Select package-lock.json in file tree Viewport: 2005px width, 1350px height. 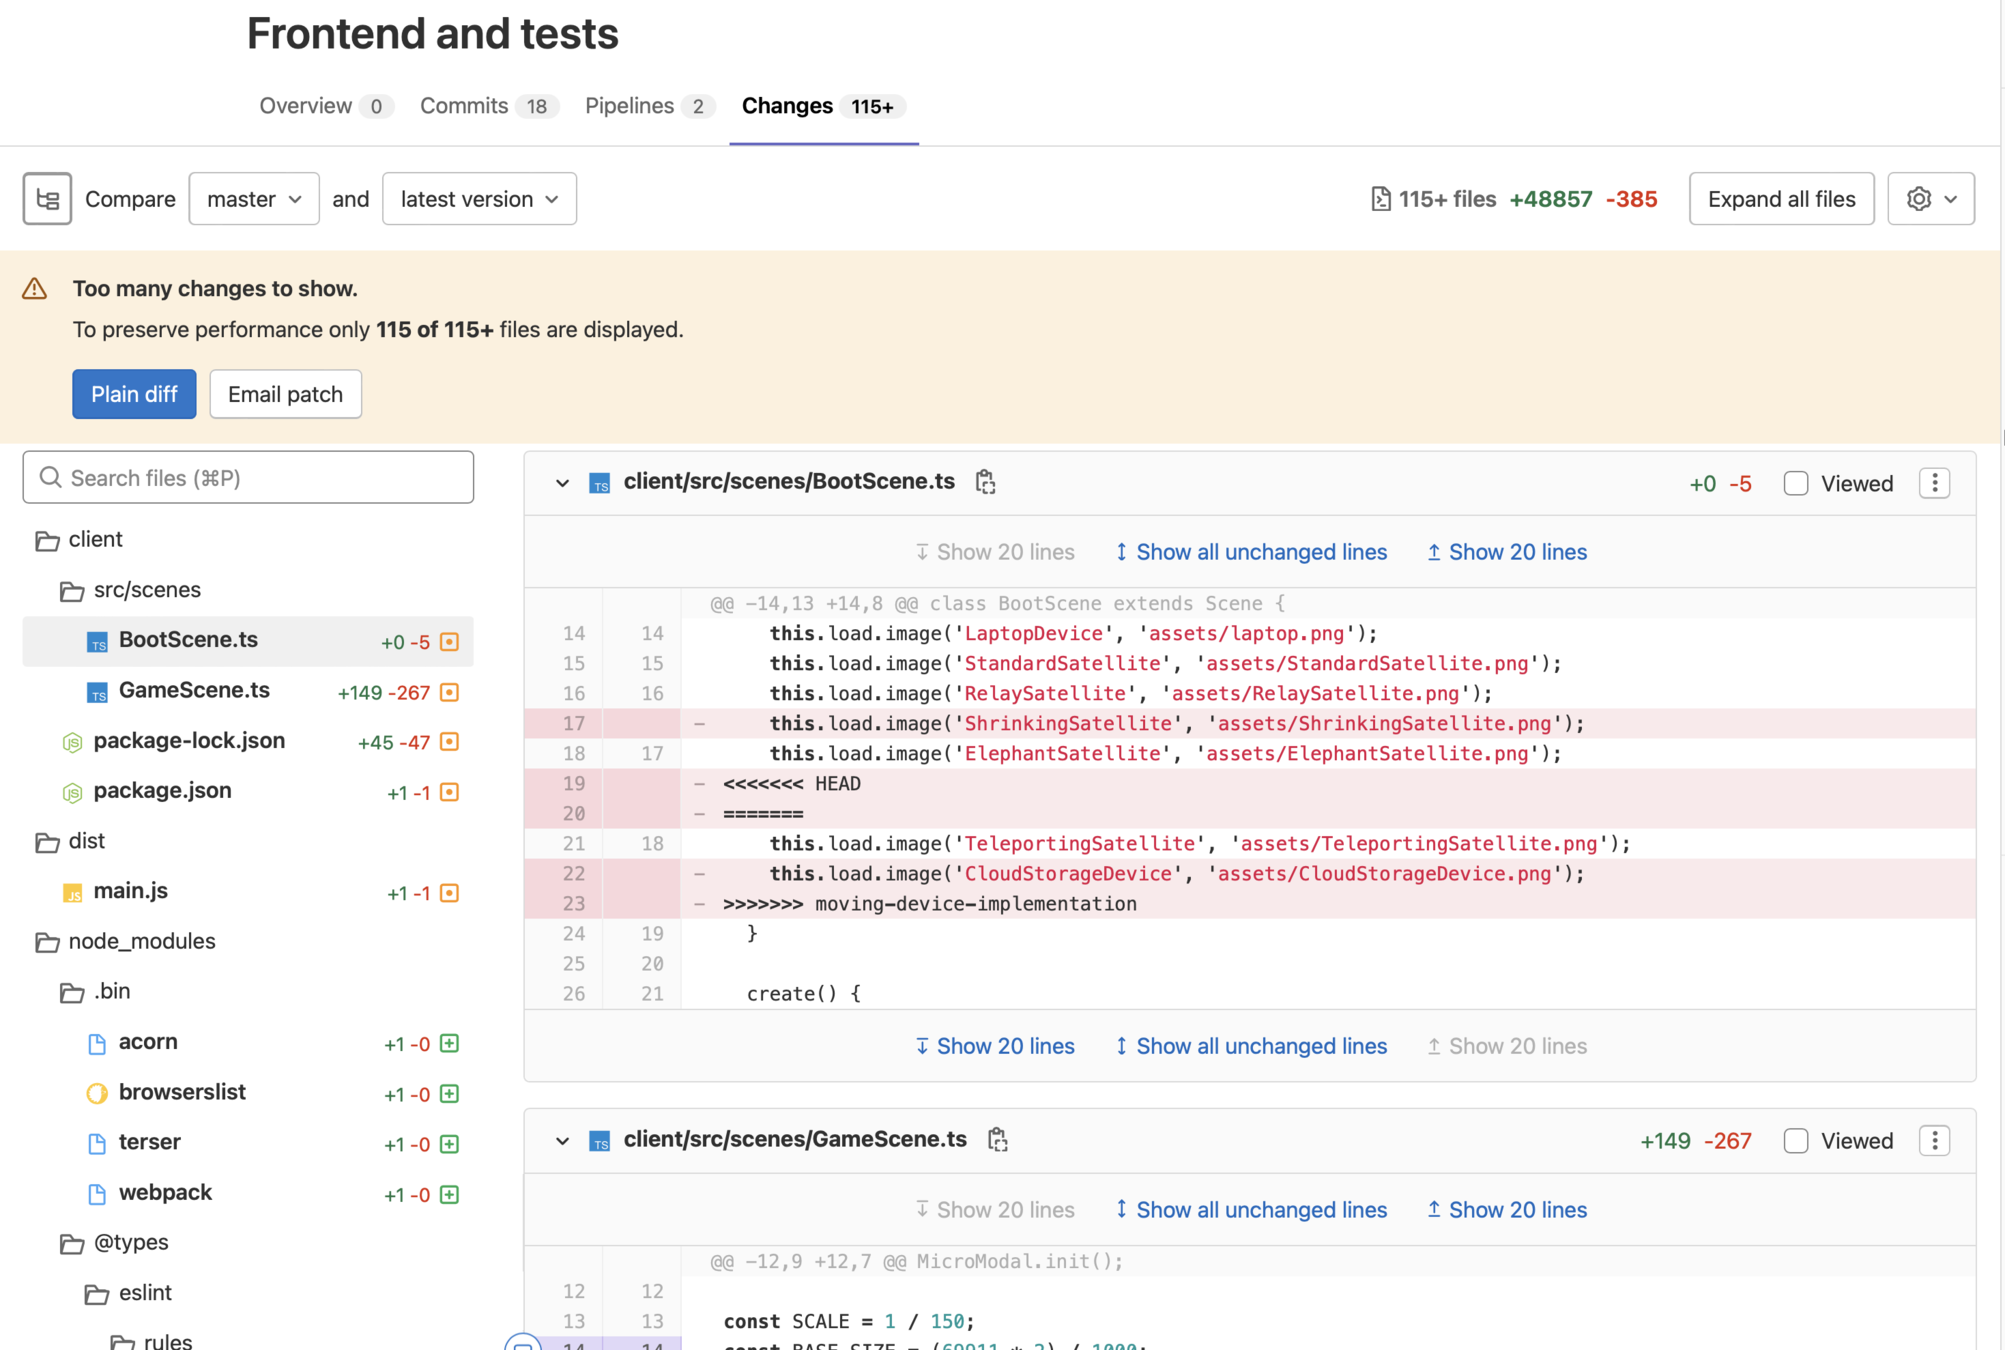pos(189,741)
